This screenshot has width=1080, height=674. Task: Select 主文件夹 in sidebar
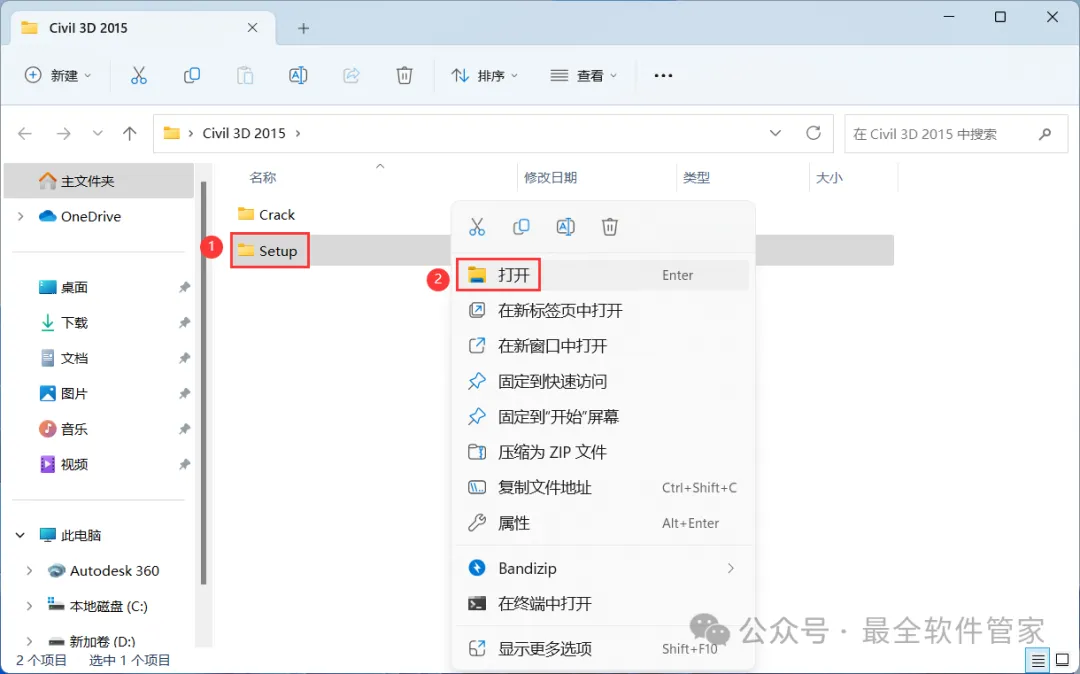[98, 181]
